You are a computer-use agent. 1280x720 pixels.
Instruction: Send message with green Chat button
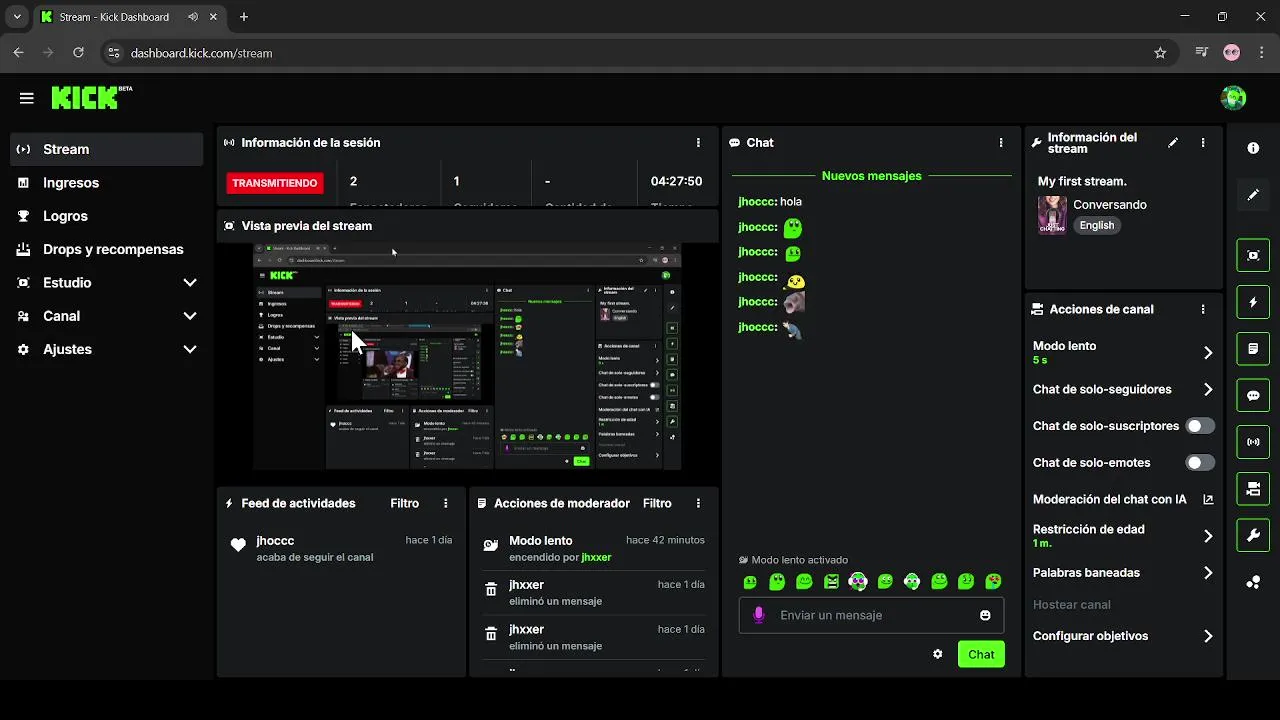981,654
